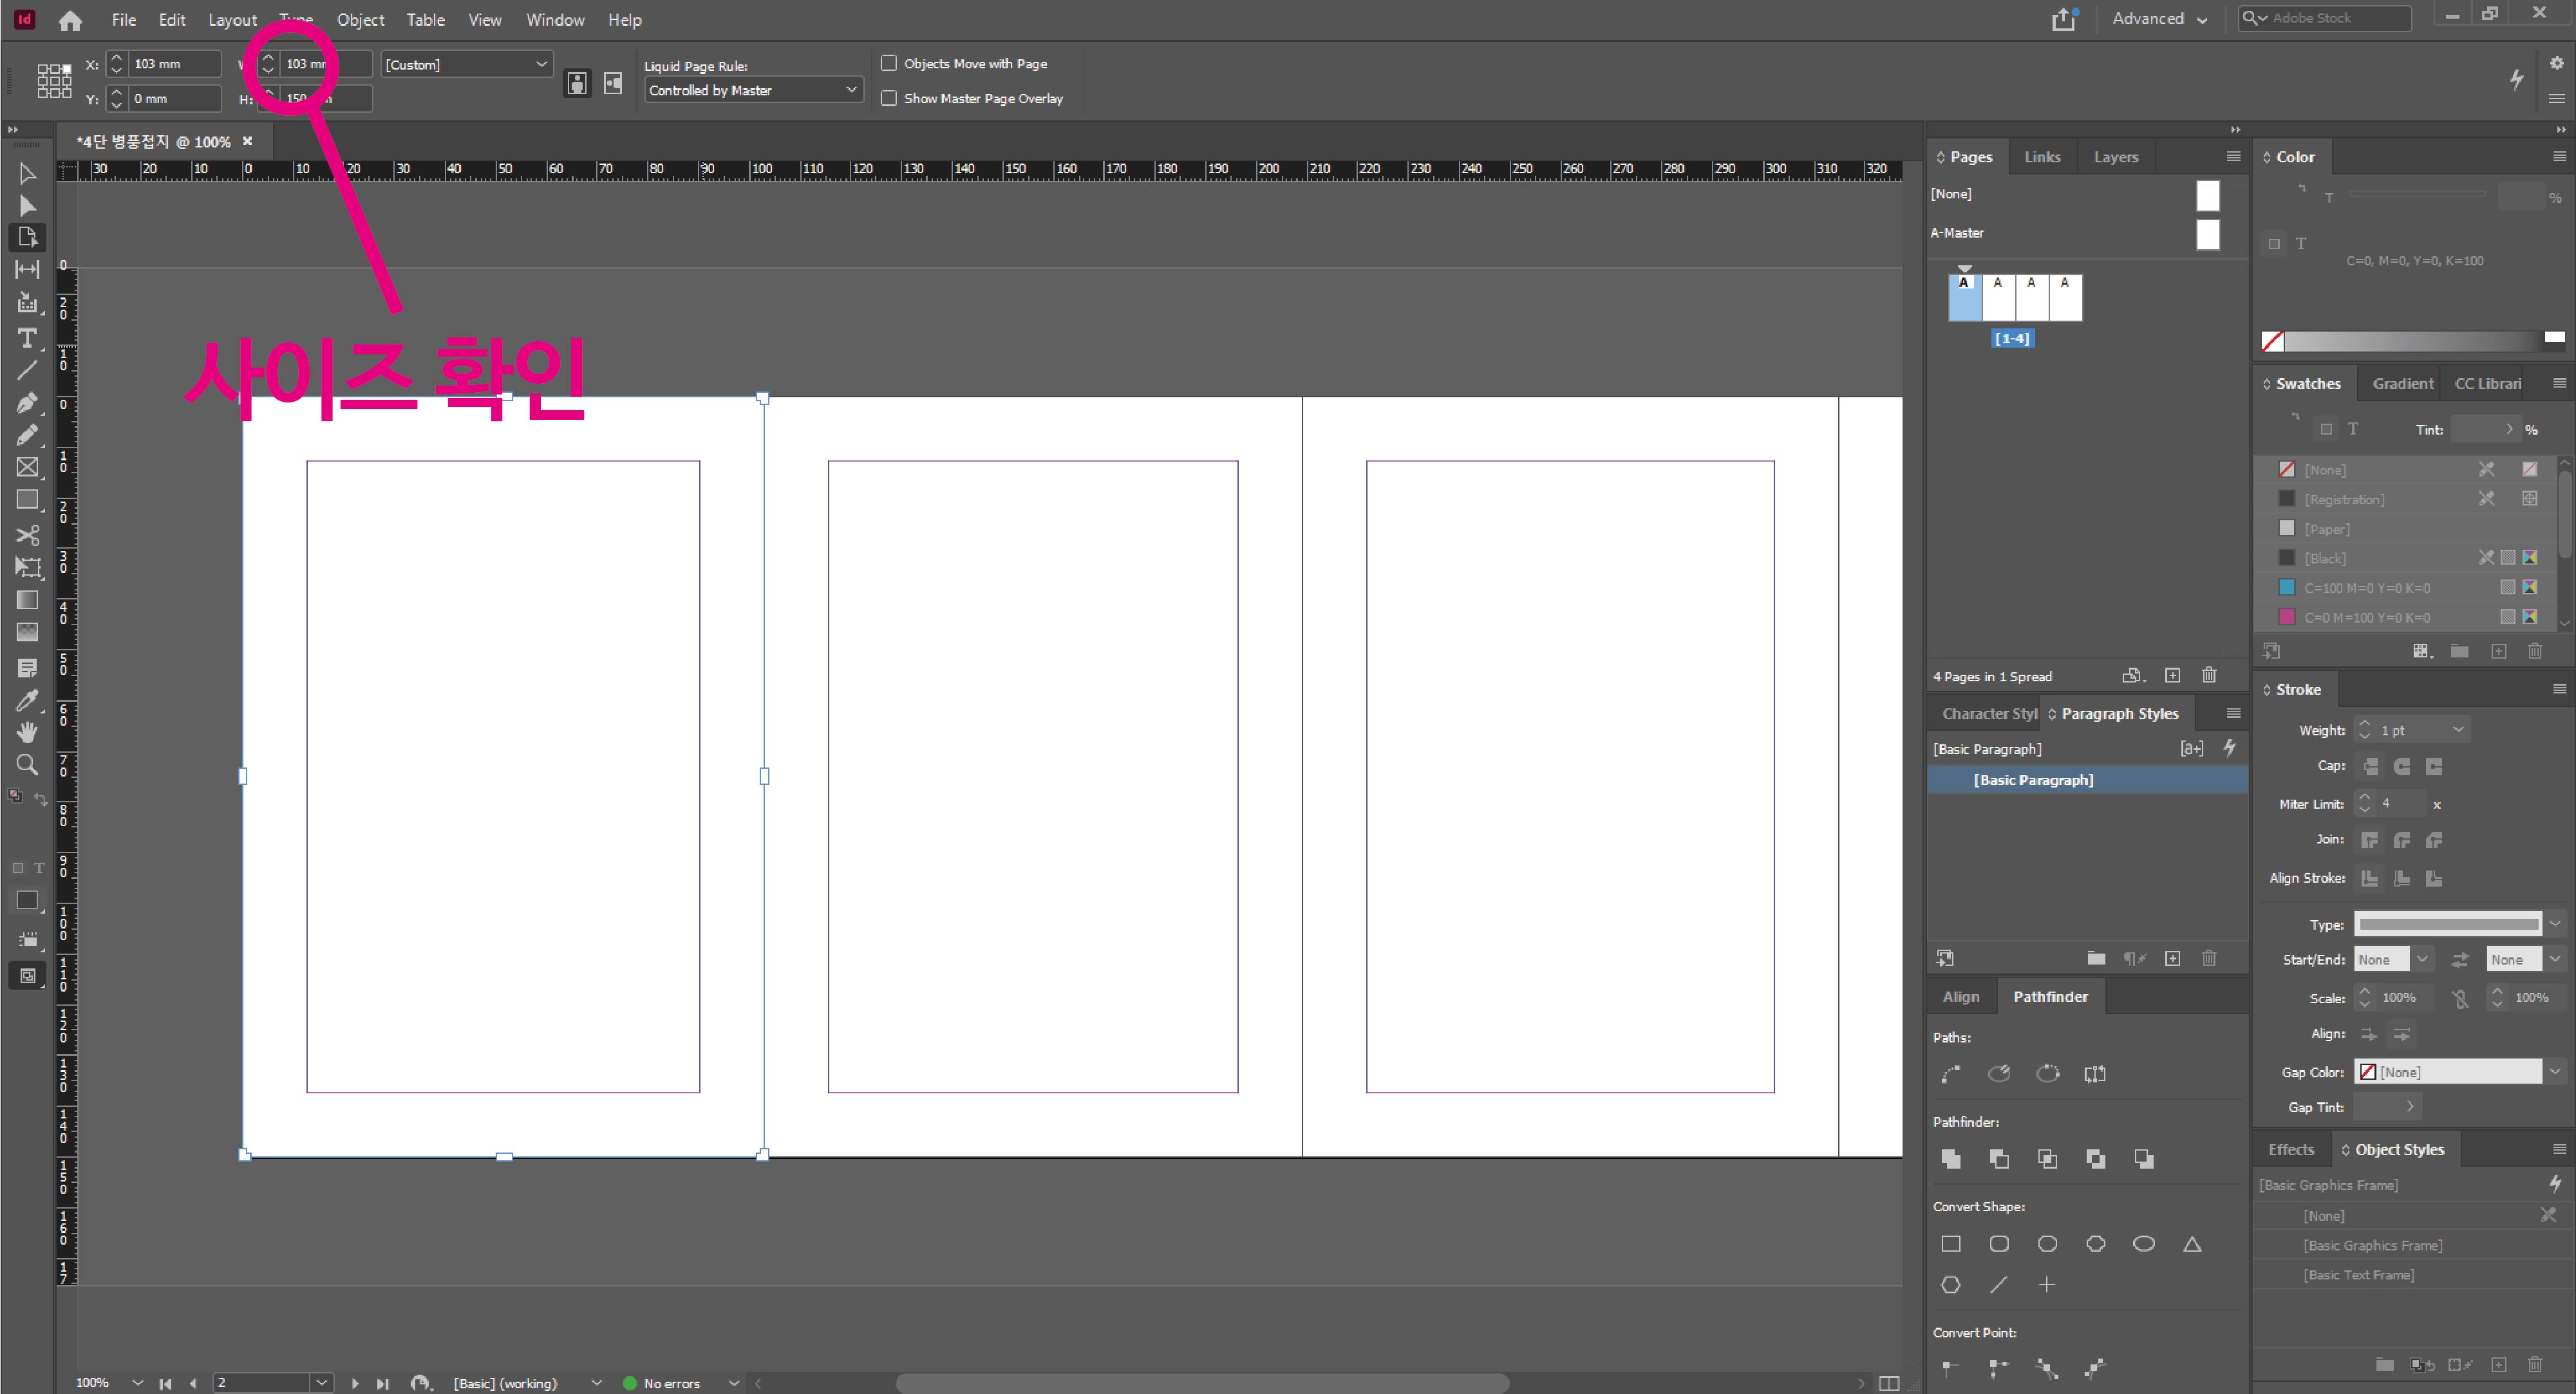The image size is (2576, 1394).
Task: Click the Pathfinder Add shape icon
Action: click(1950, 1158)
